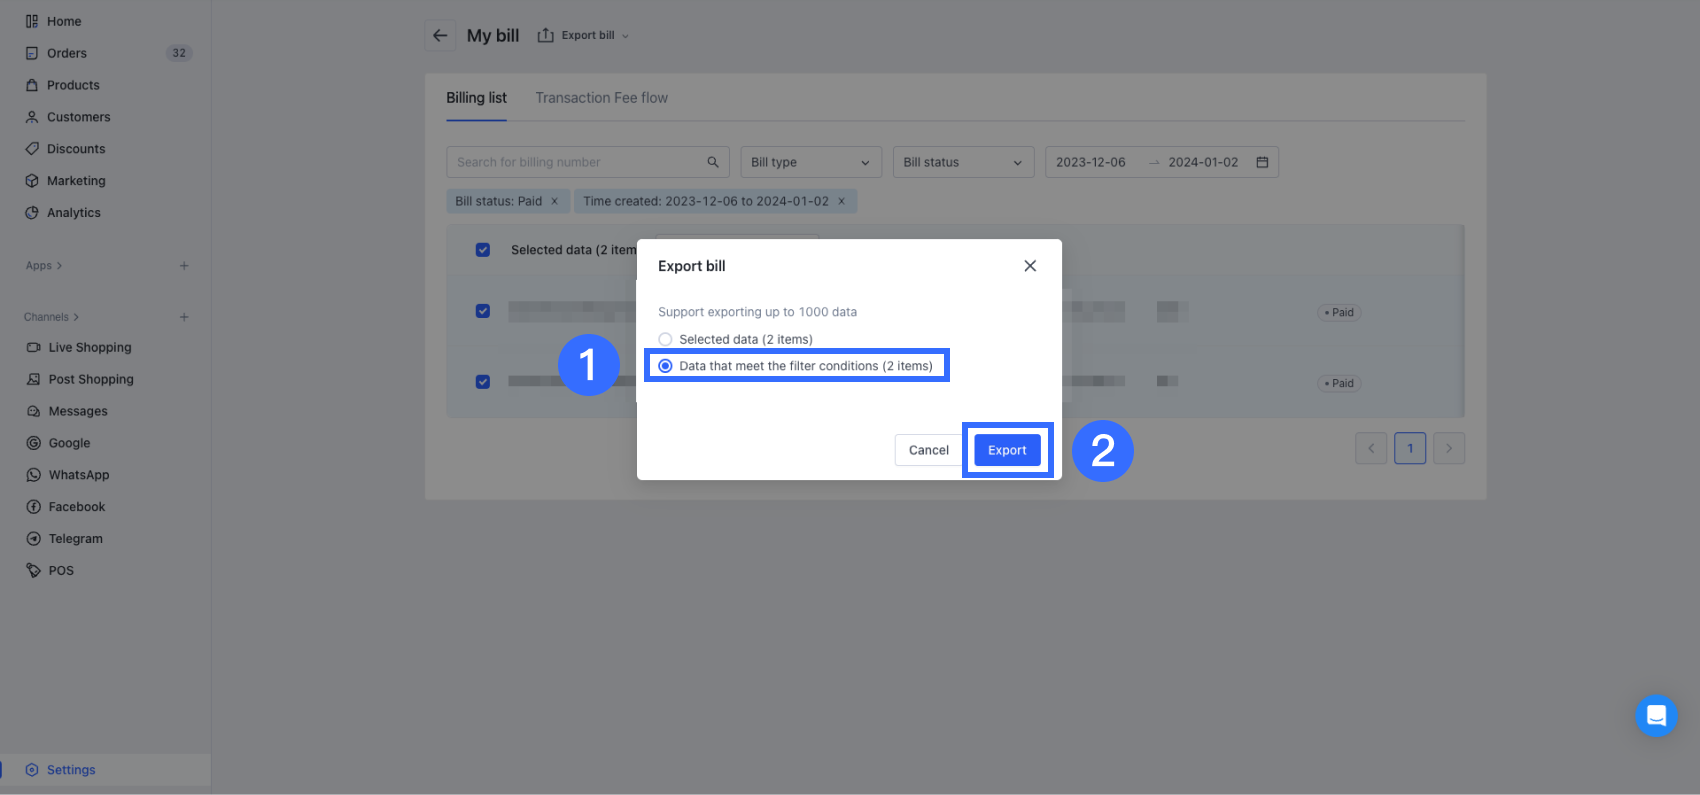Click the 'My bill' page title
Screen dimensions: 1700x795
pyautogui.click(x=493, y=36)
